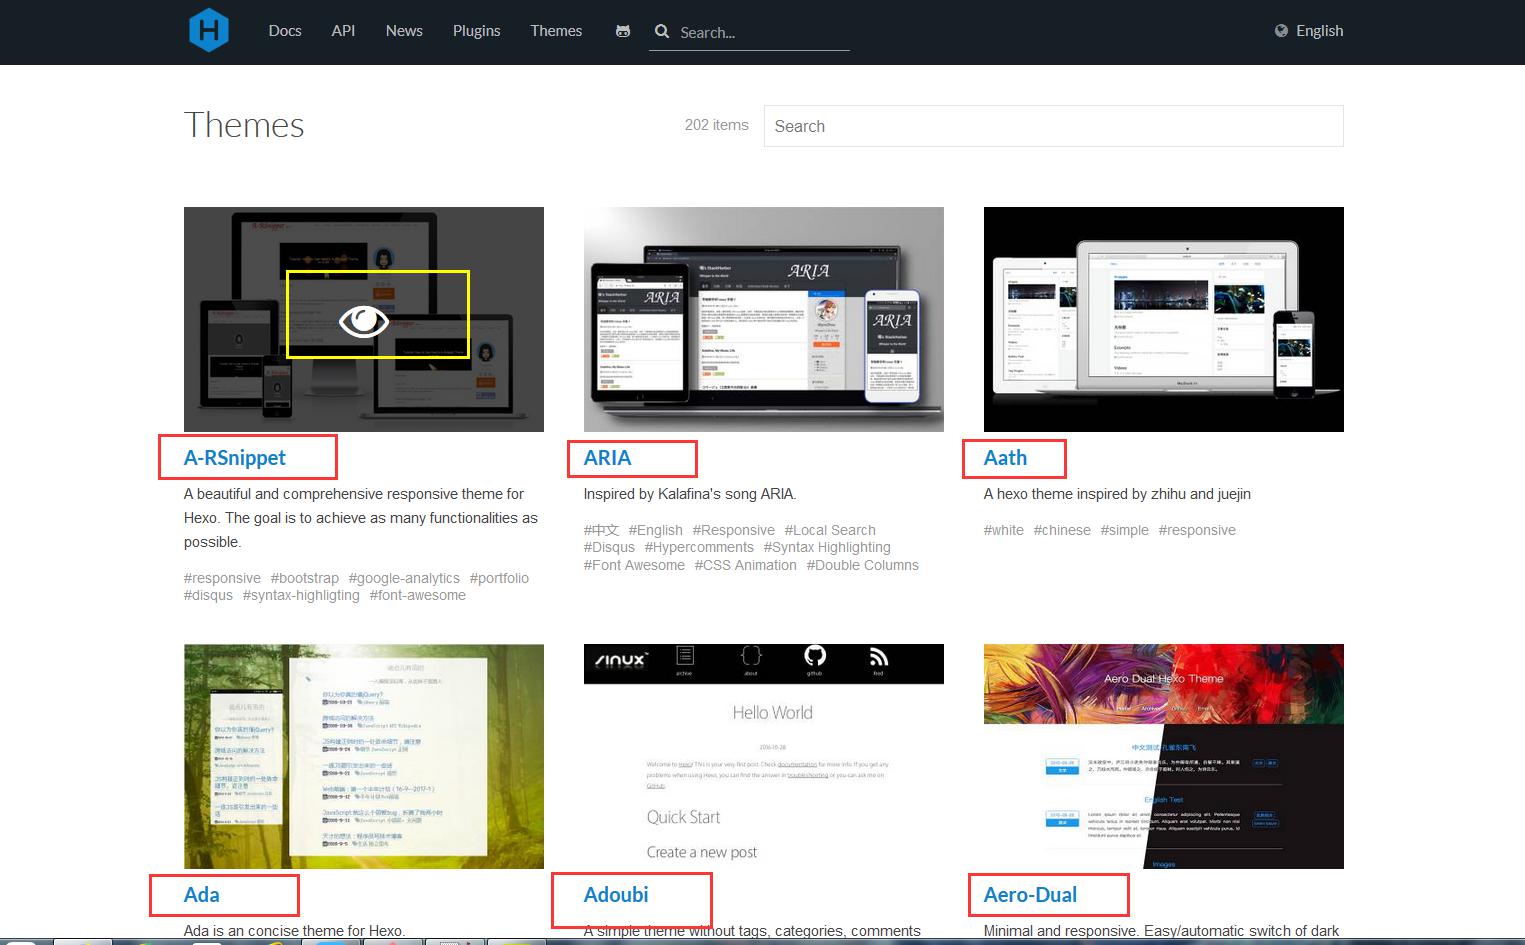The image size is (1525, 945).
Task: Open the ARIA theme link
Action: click(607, 457)
